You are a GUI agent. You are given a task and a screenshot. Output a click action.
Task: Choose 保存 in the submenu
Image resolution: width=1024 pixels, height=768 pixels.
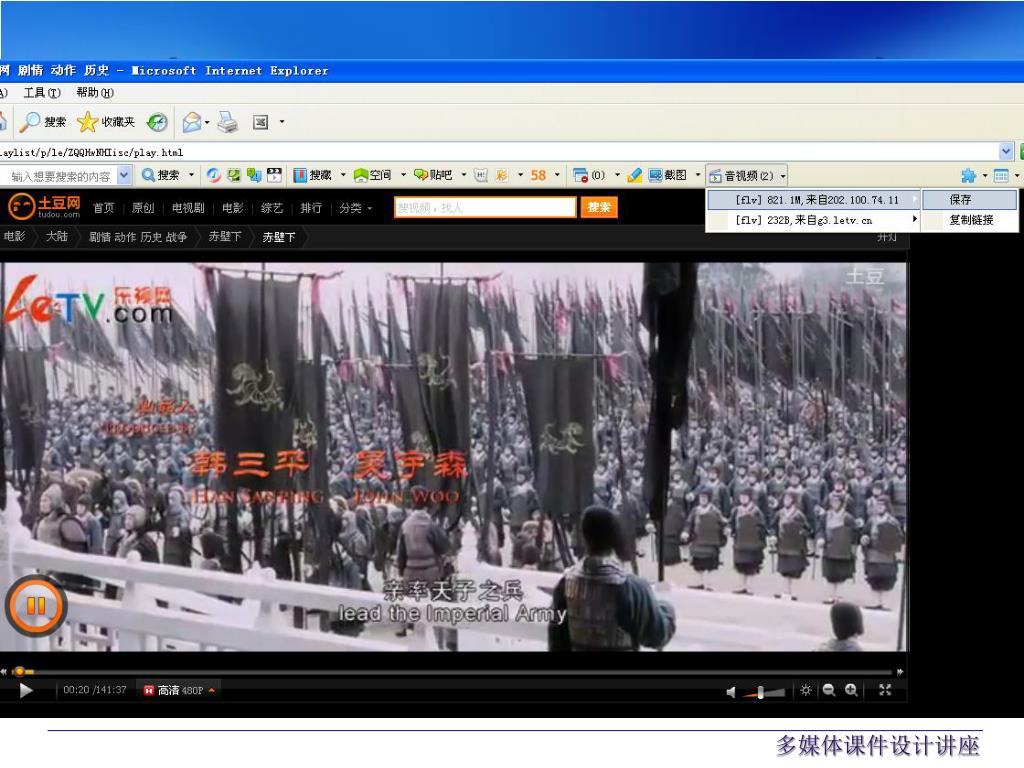pyautogui.click(x=970, y=200)
